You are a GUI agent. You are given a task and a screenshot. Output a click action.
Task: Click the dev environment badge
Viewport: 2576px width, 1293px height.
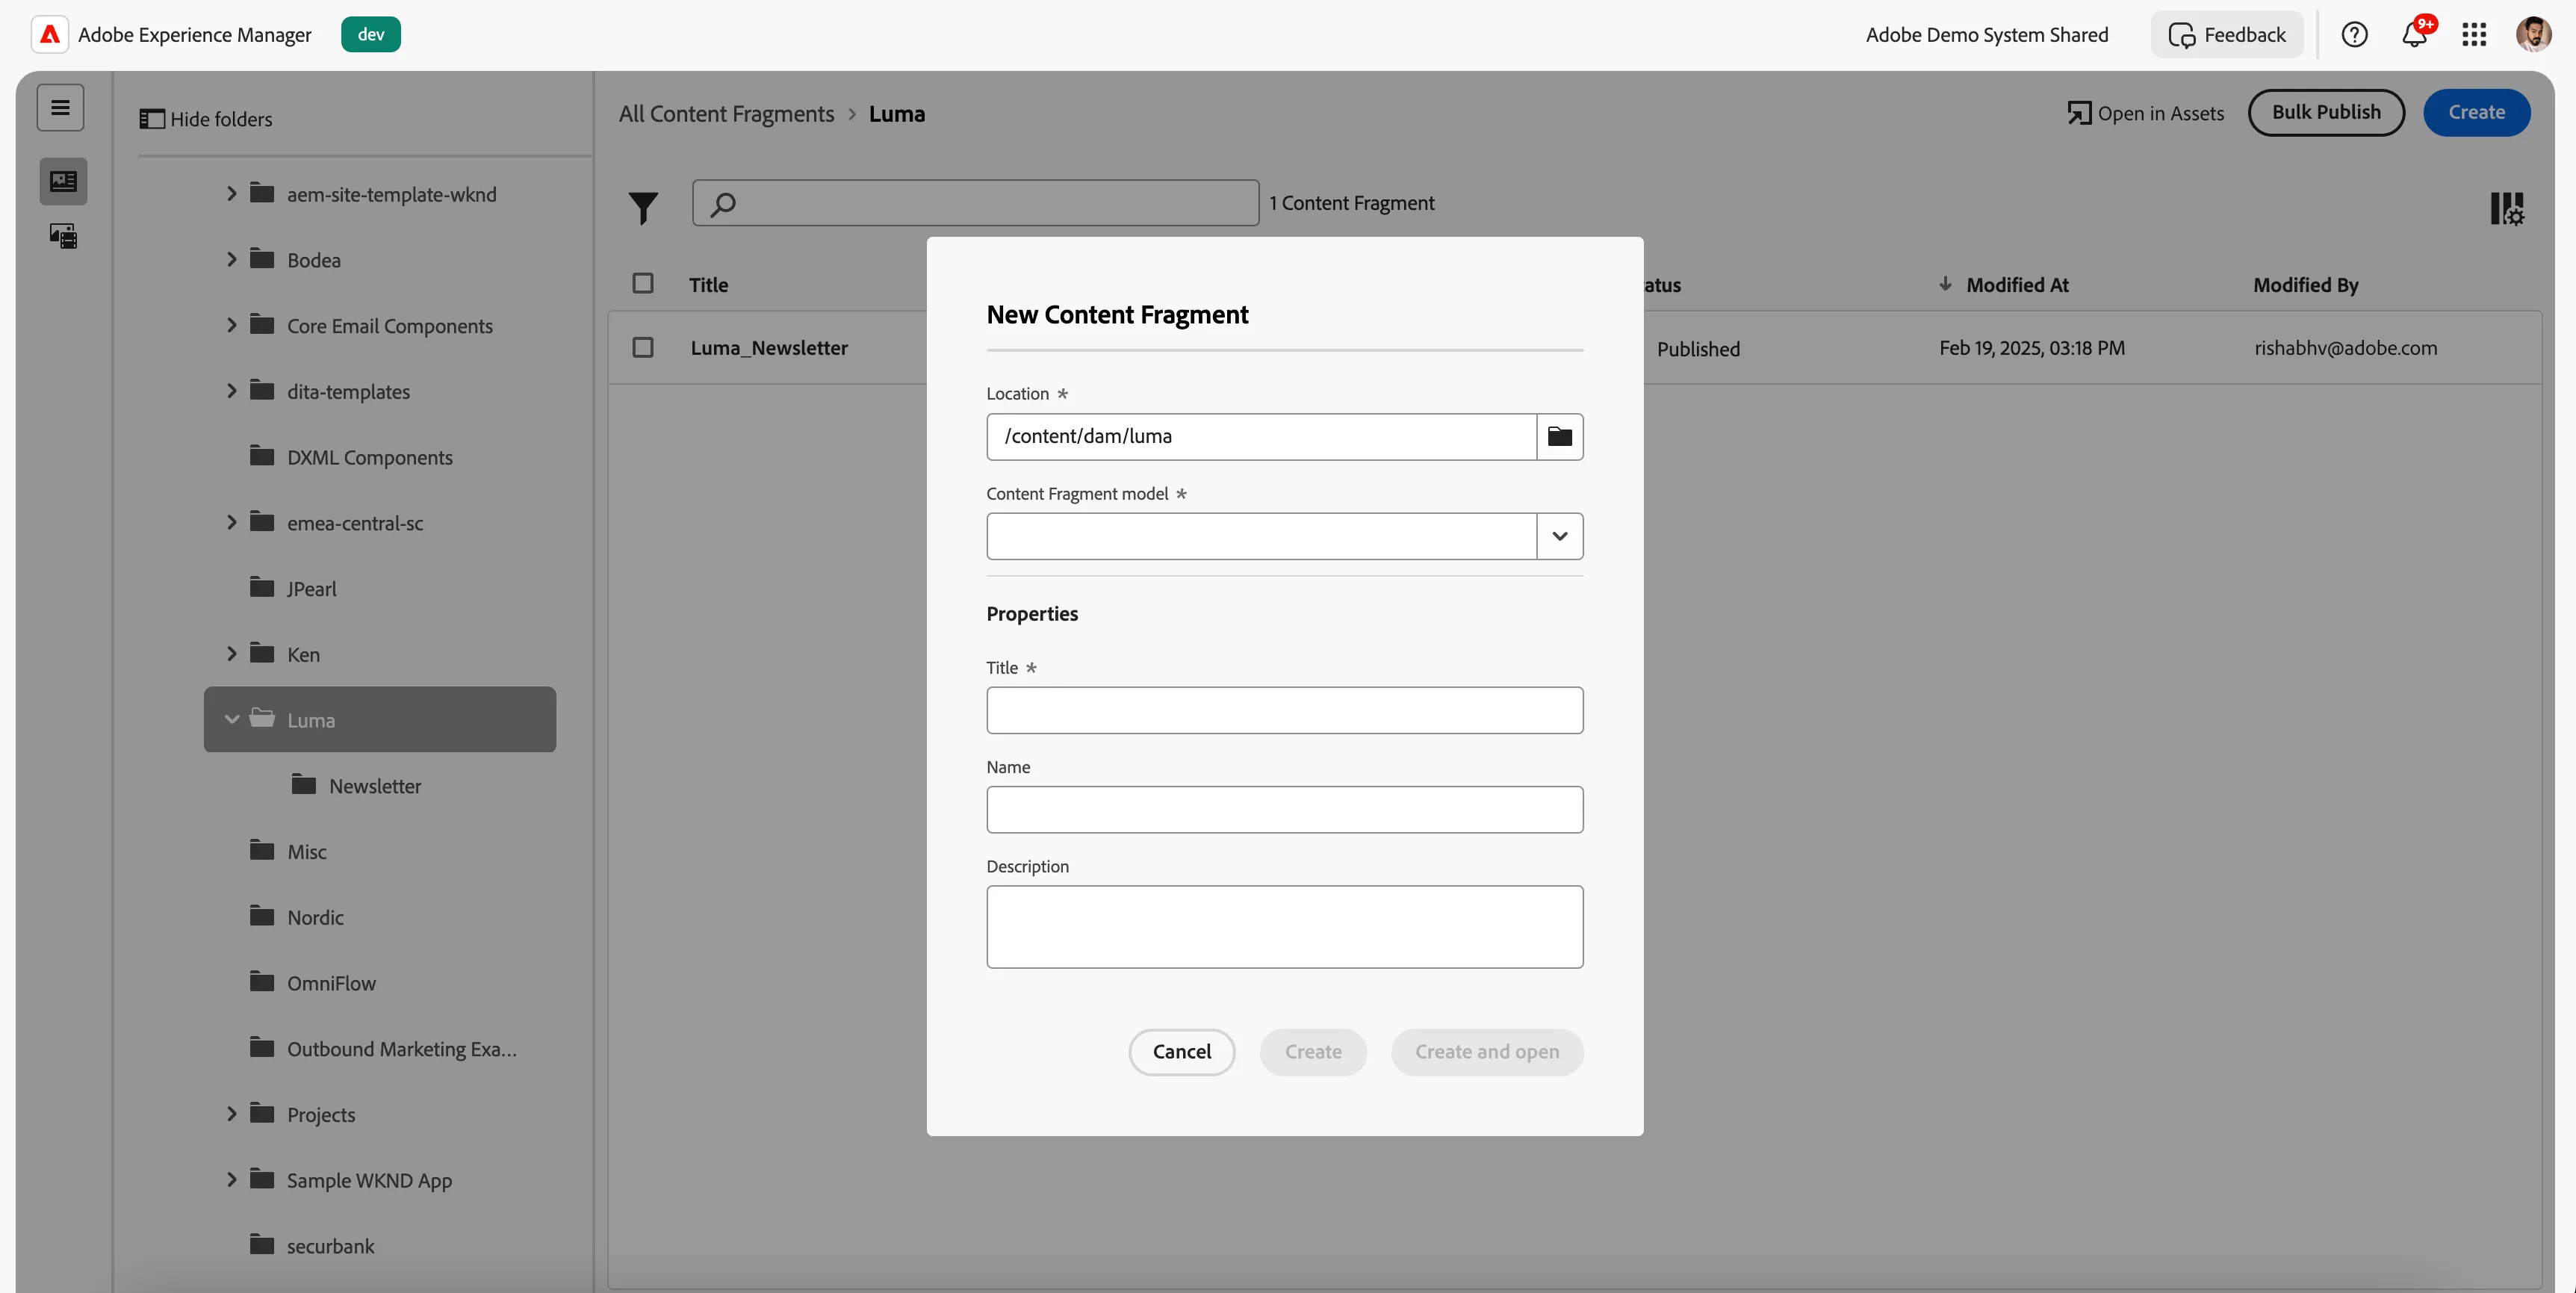pos(371,34)
